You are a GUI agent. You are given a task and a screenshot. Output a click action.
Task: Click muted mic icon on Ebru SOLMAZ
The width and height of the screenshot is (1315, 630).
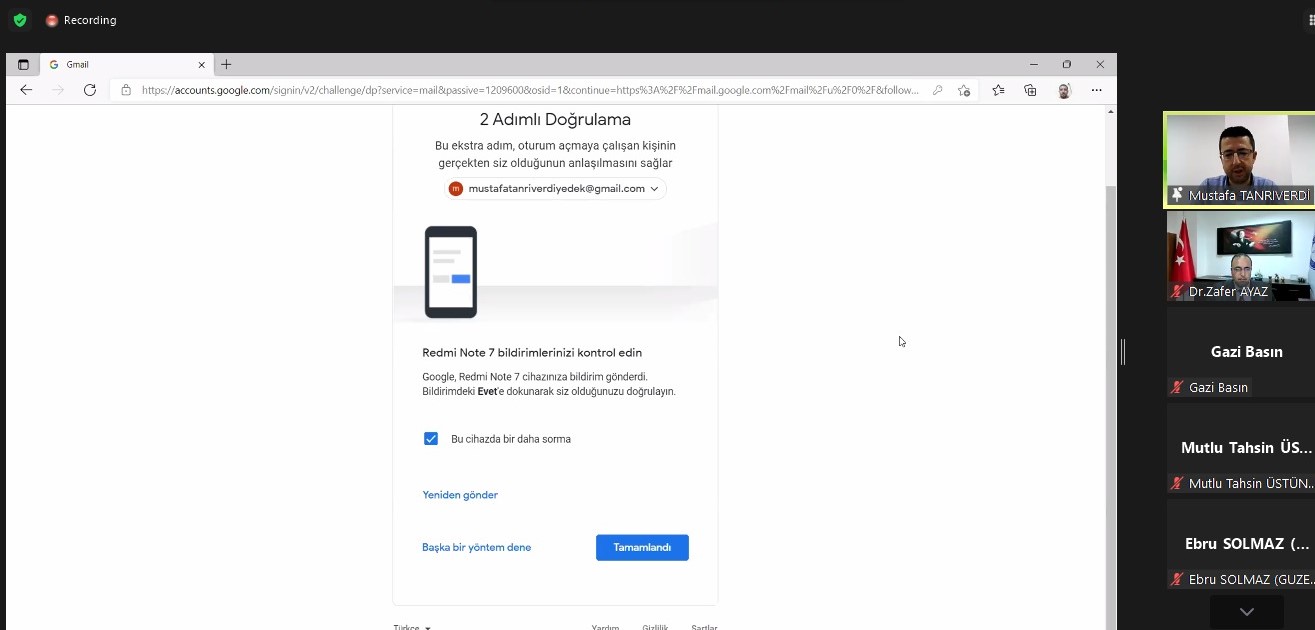pyautogui.click(x=1177, y=579)
